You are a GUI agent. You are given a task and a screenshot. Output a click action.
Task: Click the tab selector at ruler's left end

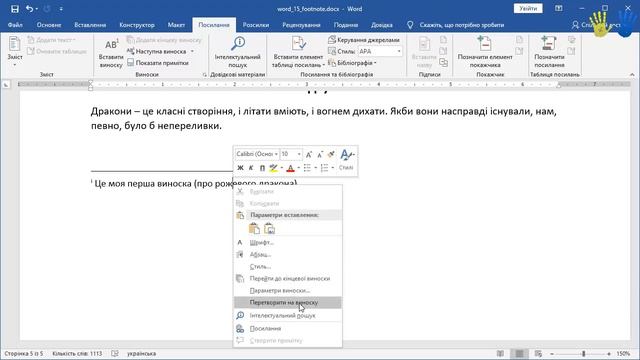[x=6, y=84]
